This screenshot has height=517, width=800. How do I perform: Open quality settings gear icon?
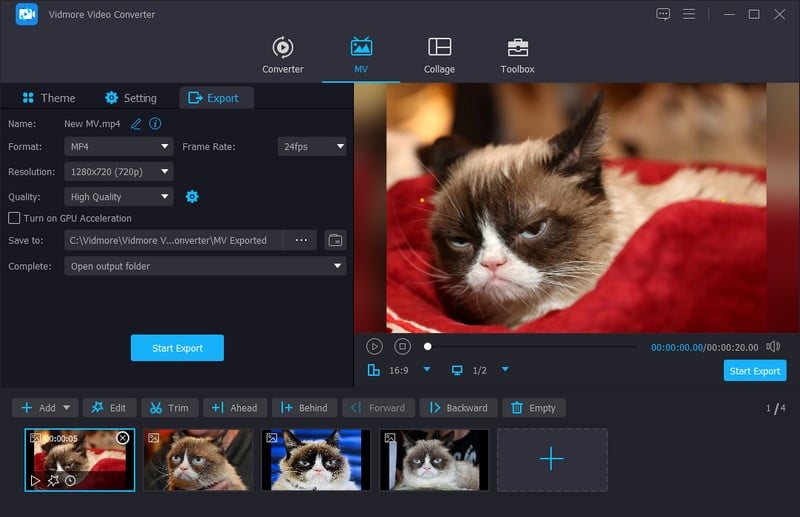[192, 197]
